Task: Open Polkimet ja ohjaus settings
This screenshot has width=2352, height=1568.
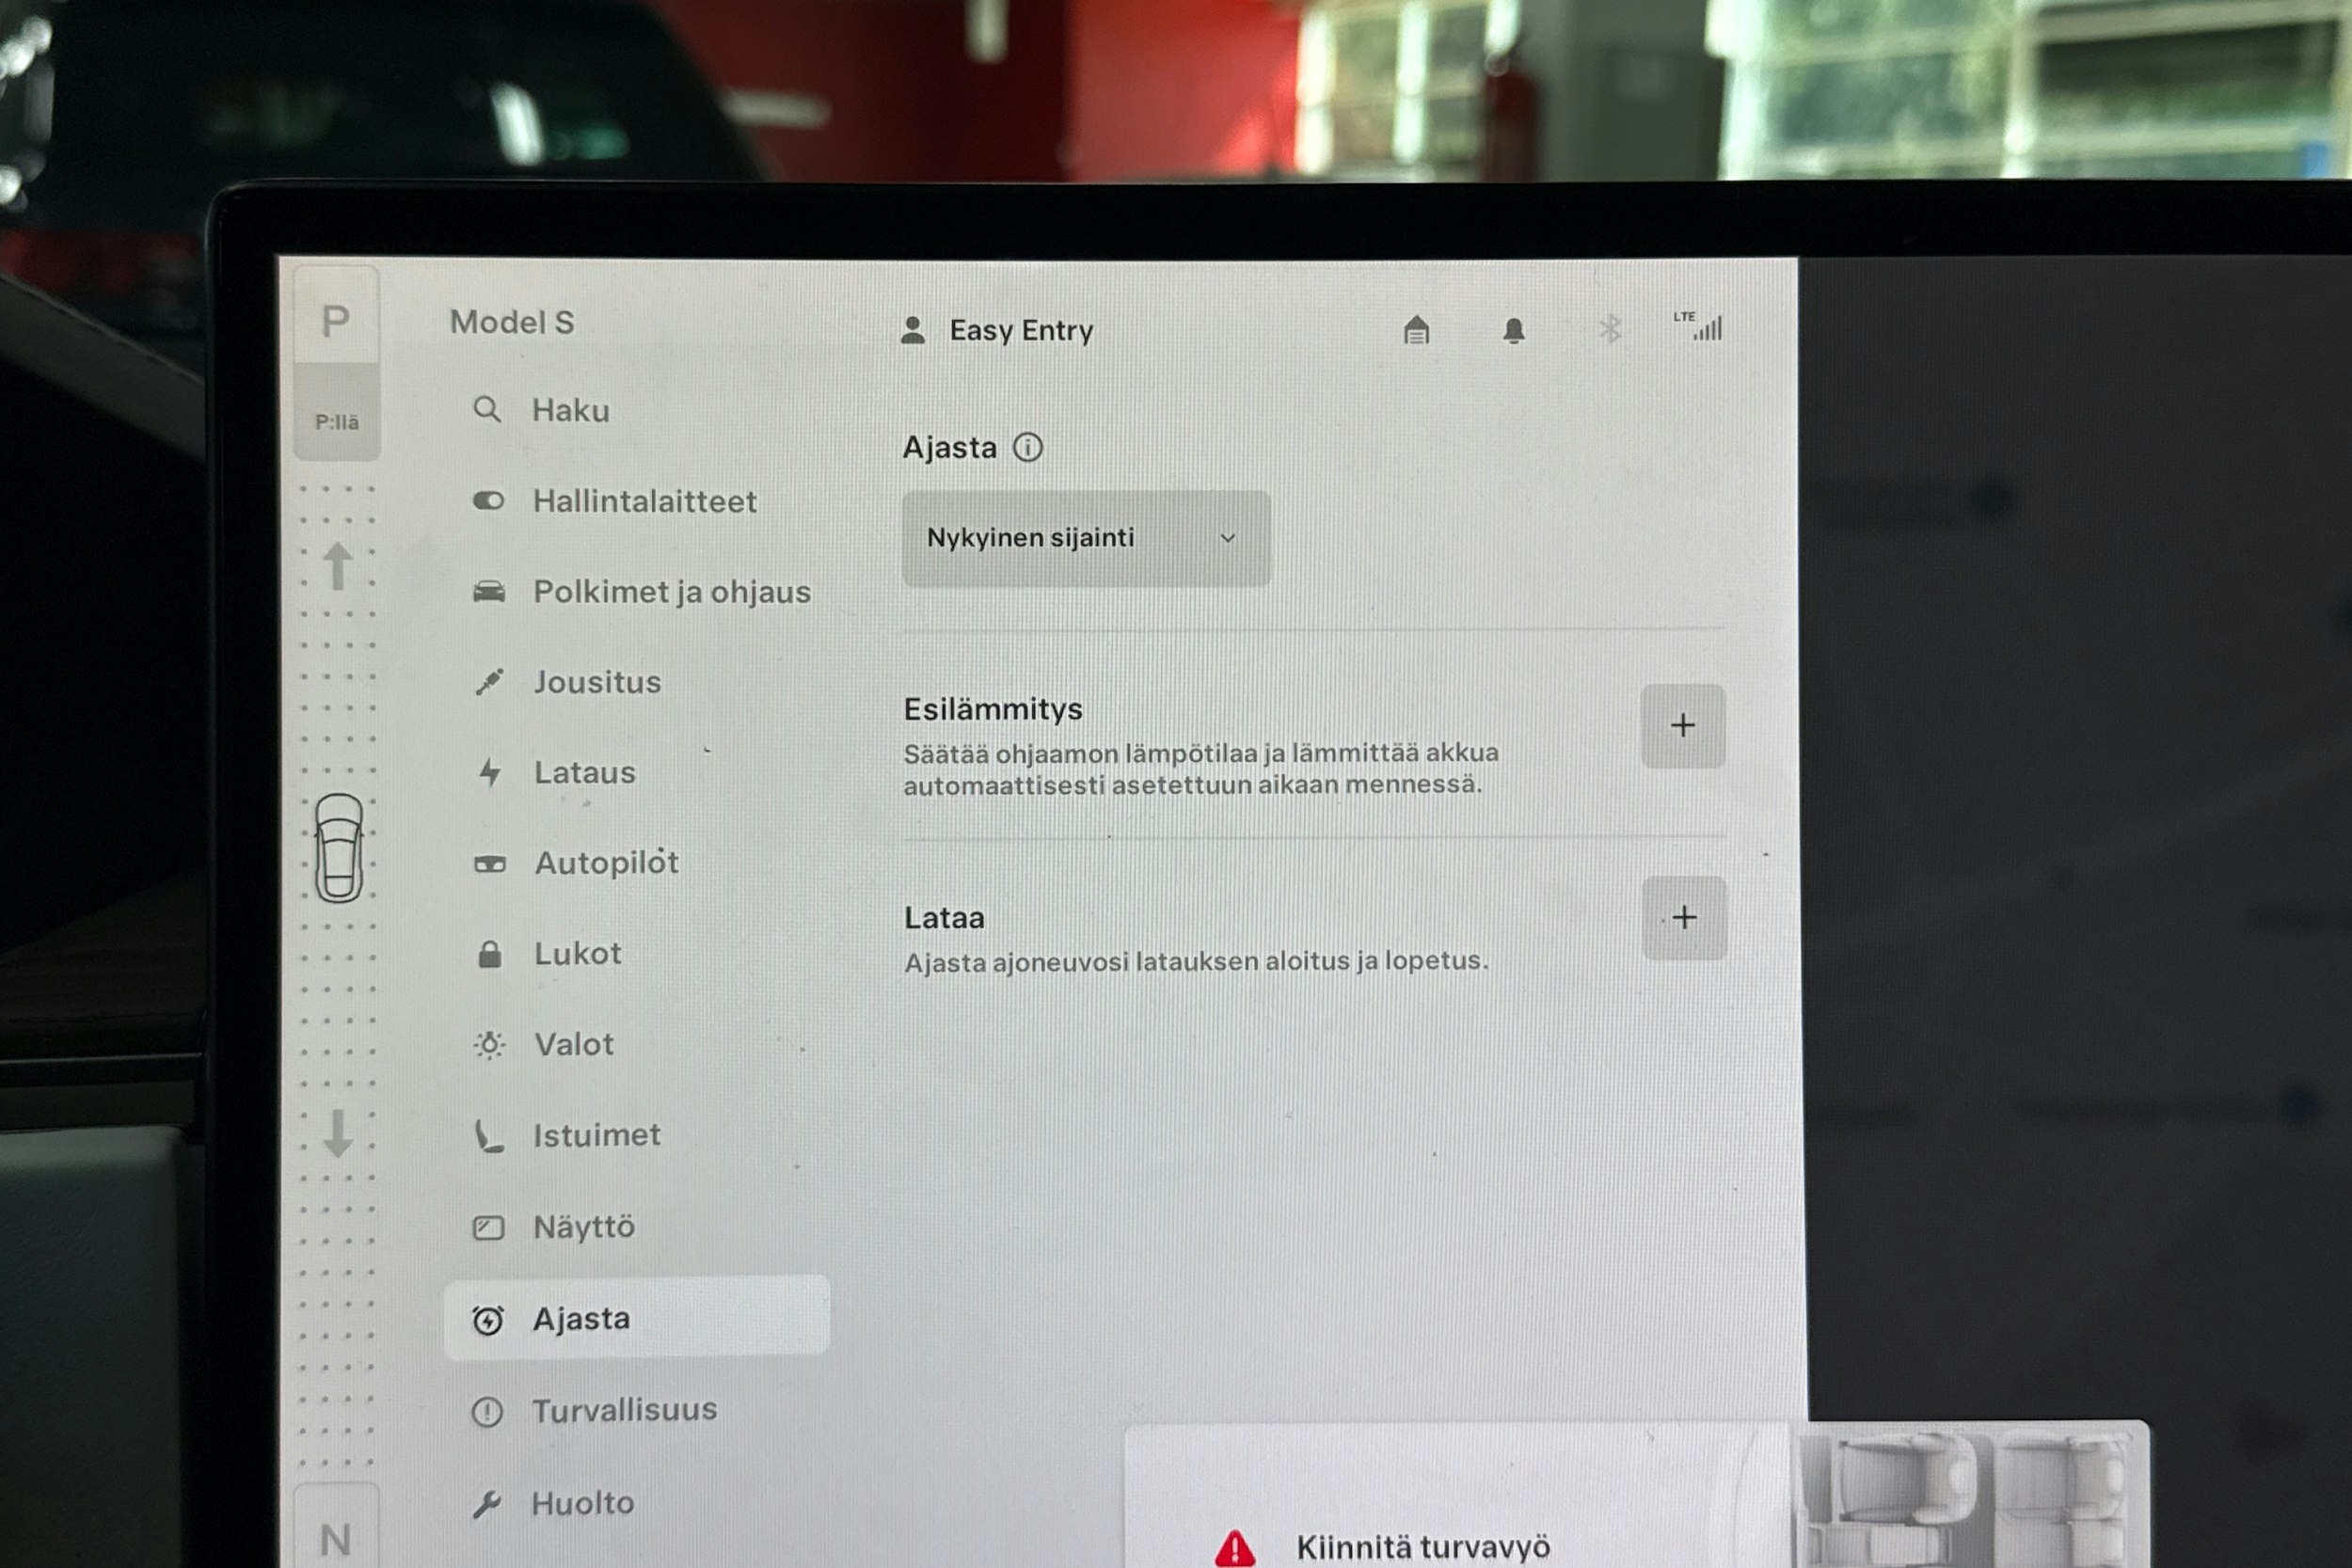Action: click(637, 592)
